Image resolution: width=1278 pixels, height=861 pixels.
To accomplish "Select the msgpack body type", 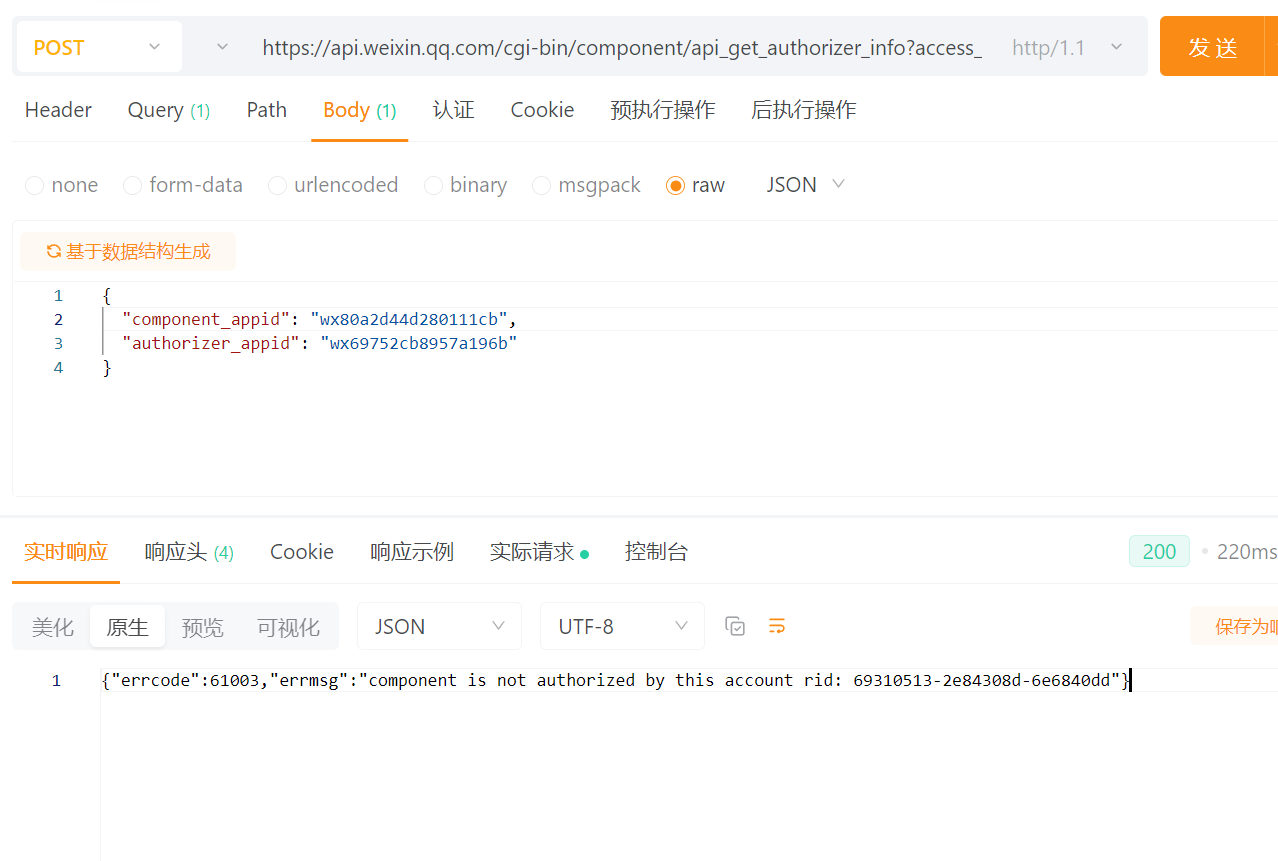I will pyautogui.click(x=586, y=185).
